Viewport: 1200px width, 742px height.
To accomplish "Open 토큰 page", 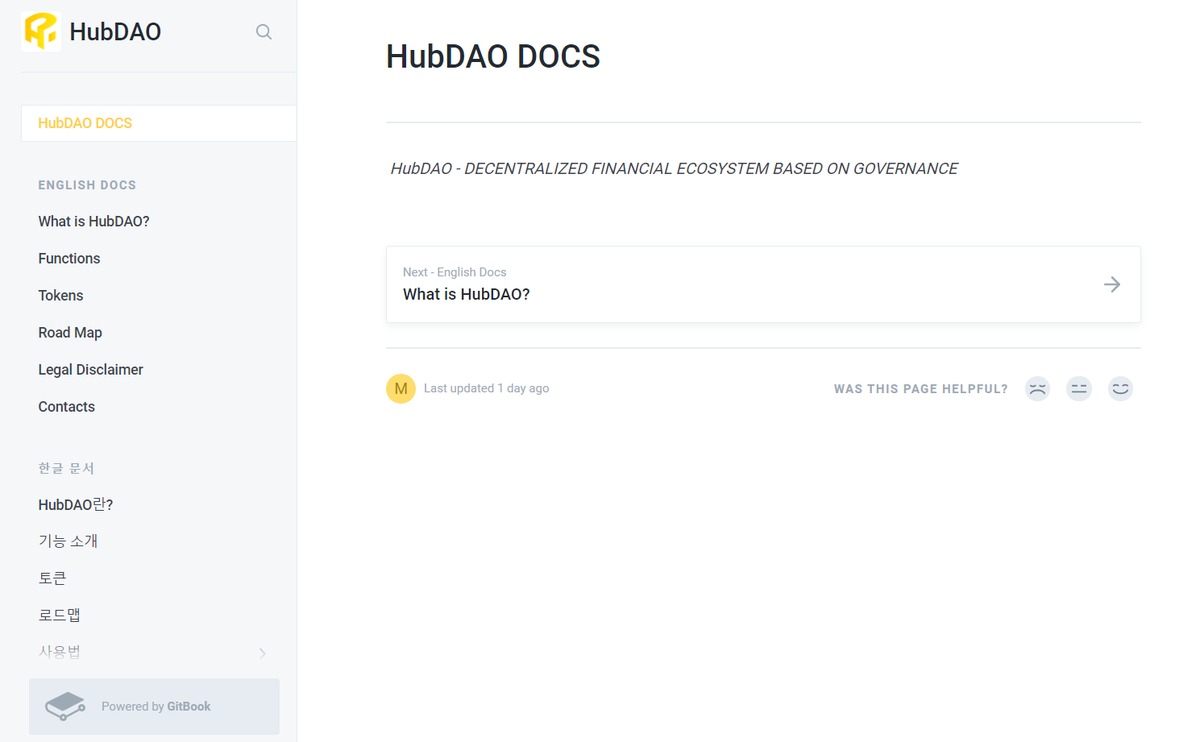I will (52, 578).
